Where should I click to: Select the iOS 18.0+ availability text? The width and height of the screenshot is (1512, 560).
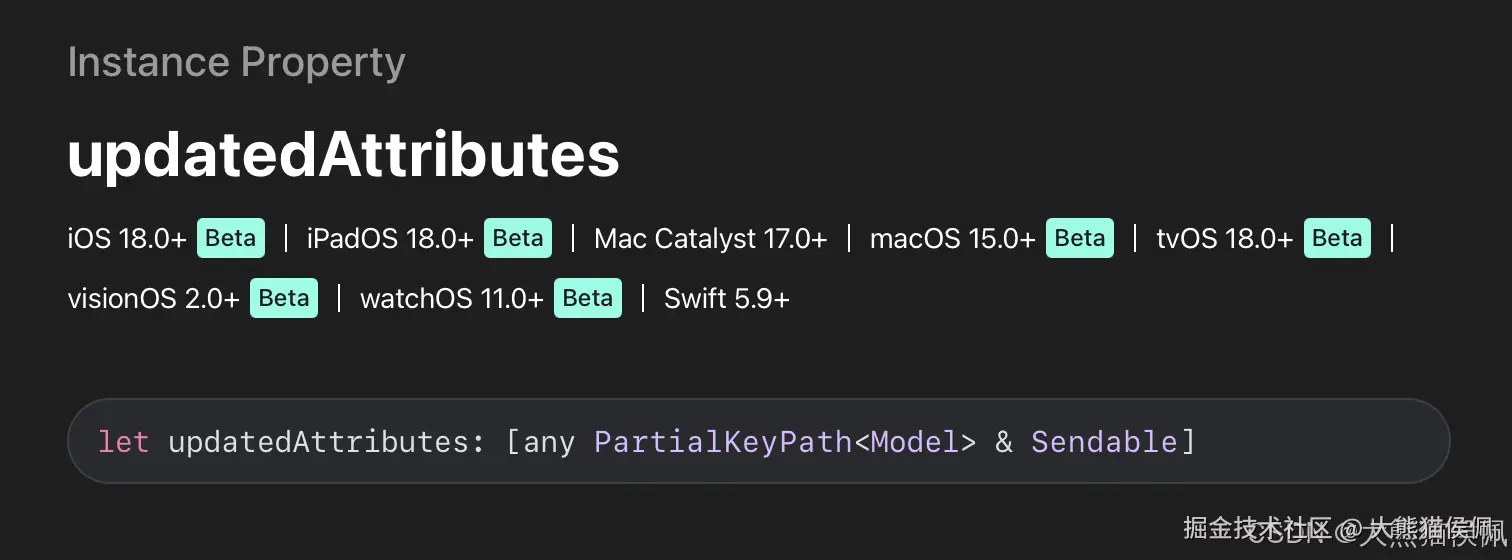[127, 239]
